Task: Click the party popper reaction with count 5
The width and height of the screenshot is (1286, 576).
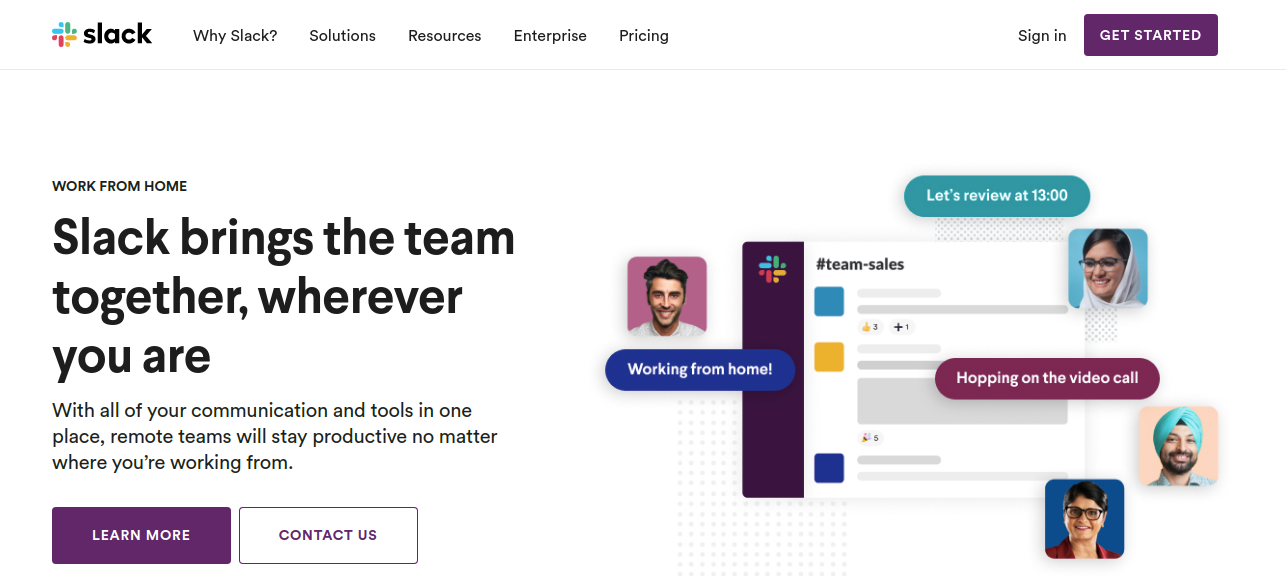Action: (870, 438)
